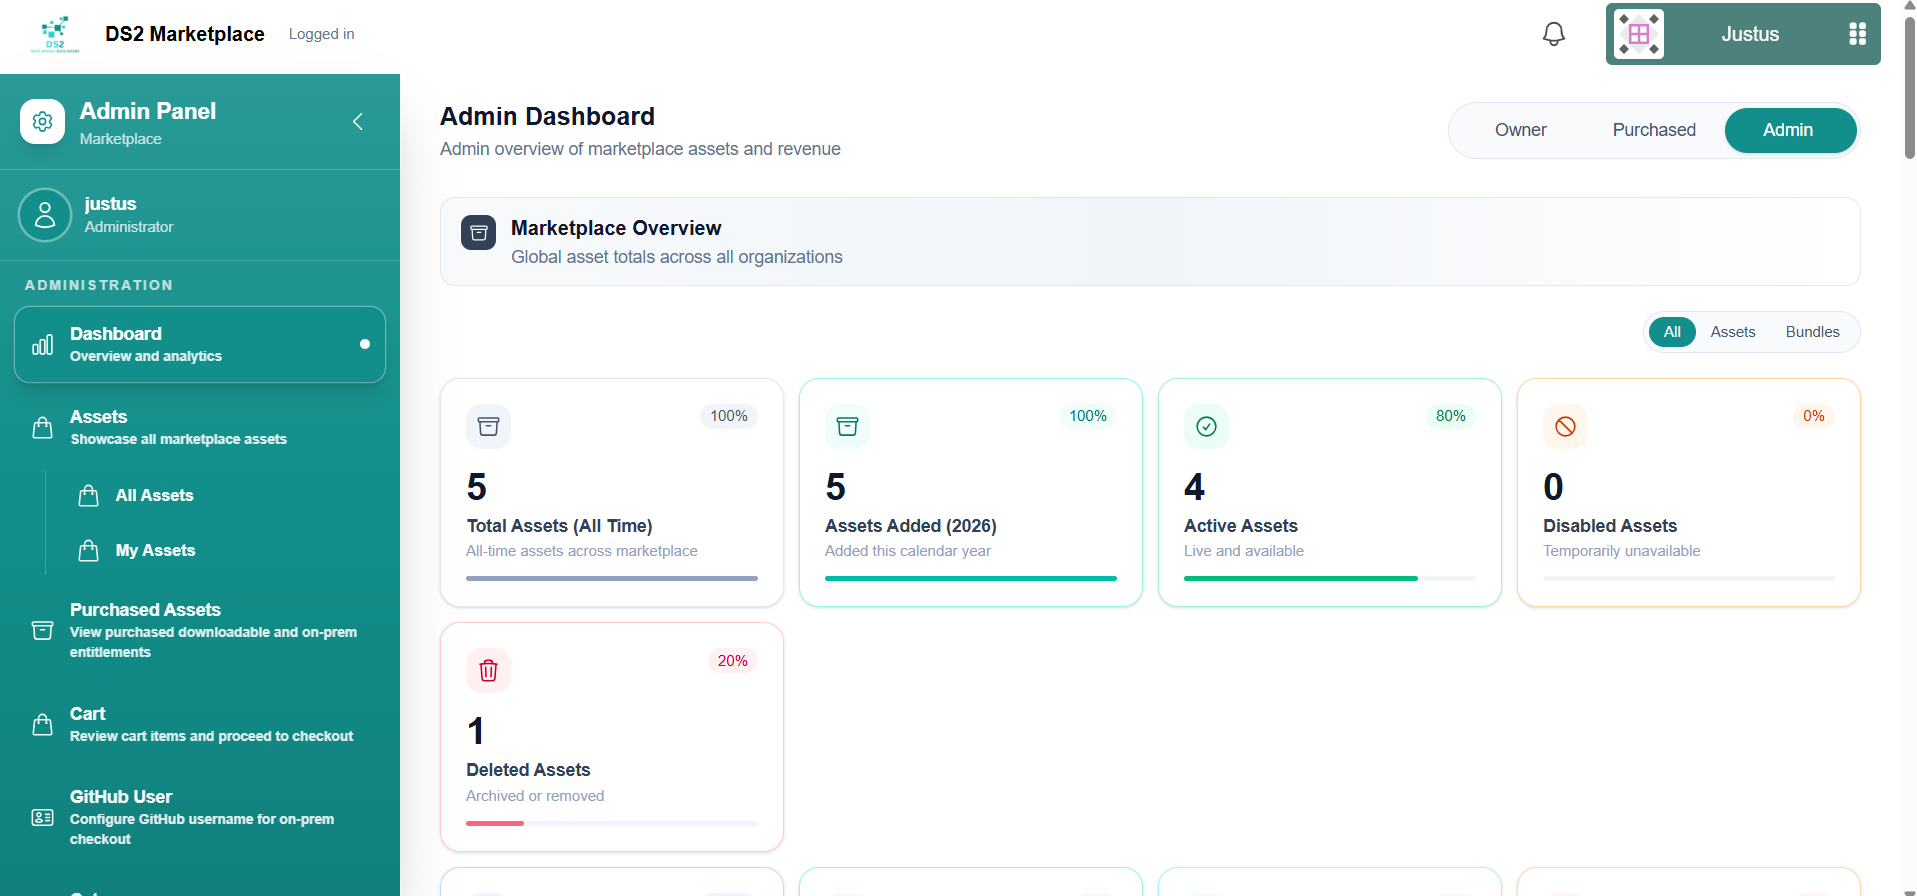Click the Active Assets card title
The image size is (1917, 896).
tap(1240, 526)
